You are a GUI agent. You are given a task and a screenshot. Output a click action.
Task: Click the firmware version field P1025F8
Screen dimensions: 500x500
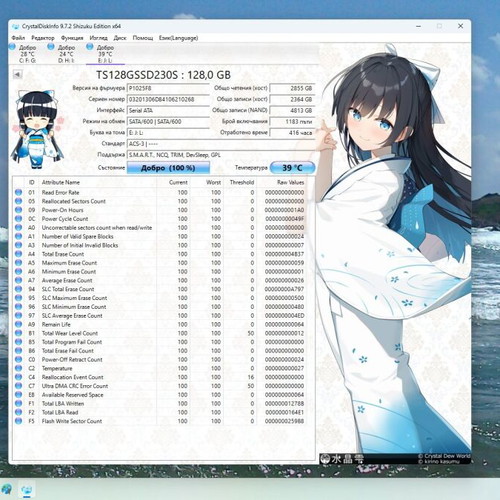(x=168, y=88)
